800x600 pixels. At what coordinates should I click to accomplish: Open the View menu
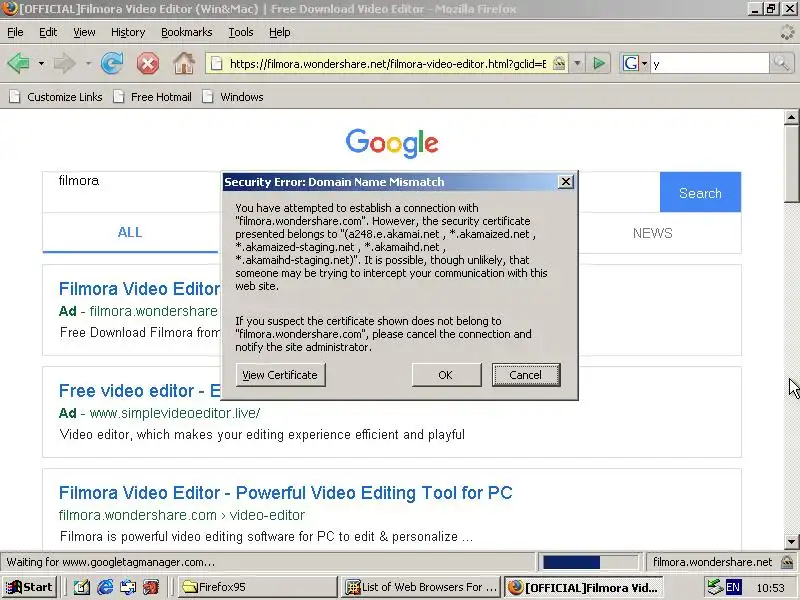click(84, 32)
